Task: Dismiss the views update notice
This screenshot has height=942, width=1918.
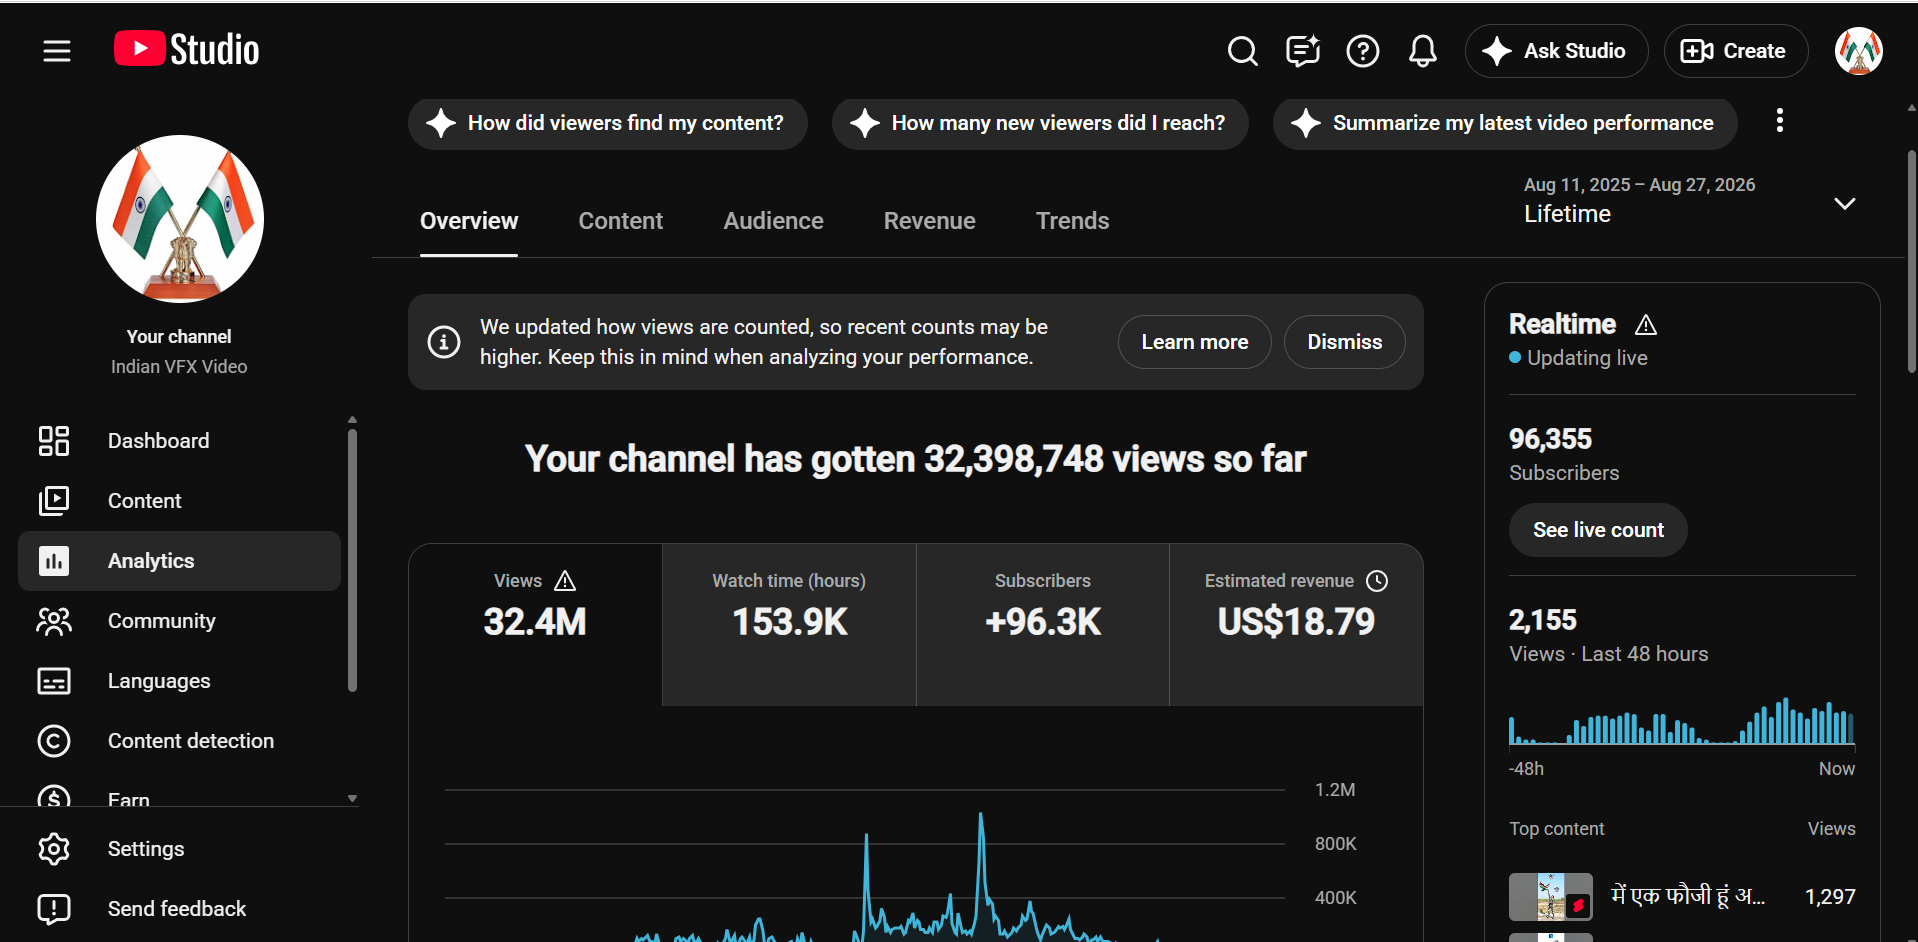Action: [x=1345, y=342]
